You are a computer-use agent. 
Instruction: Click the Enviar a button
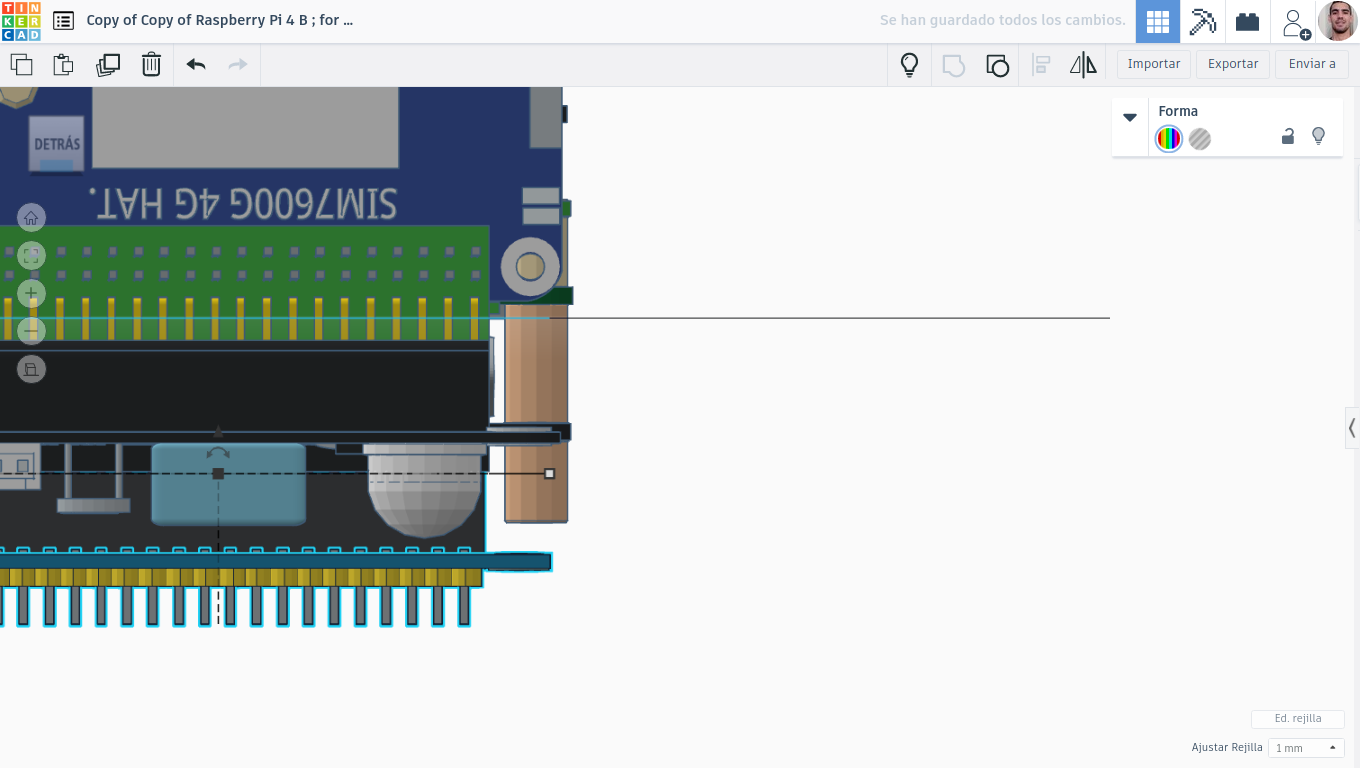[1312, 64]
